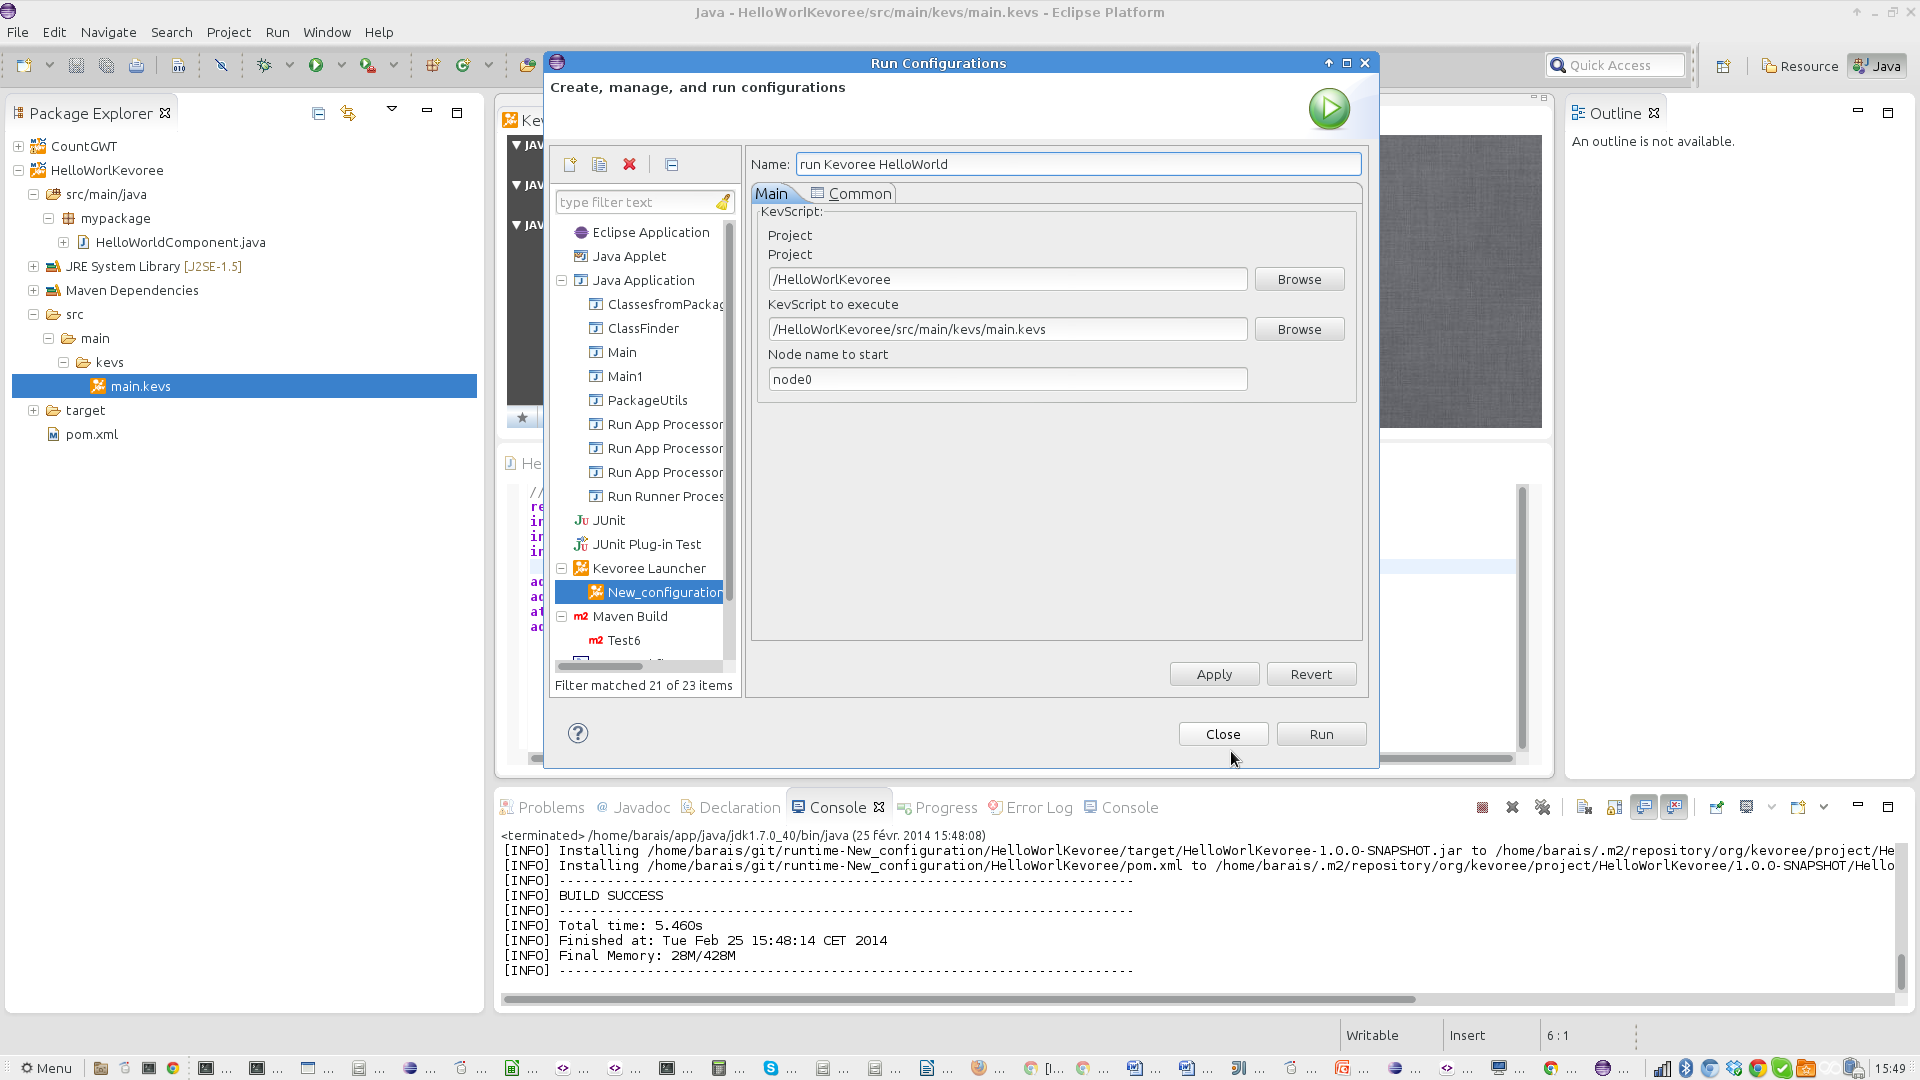Click the Print toolbar icon
This screenshot has width=1920, height=1080.
136,66
